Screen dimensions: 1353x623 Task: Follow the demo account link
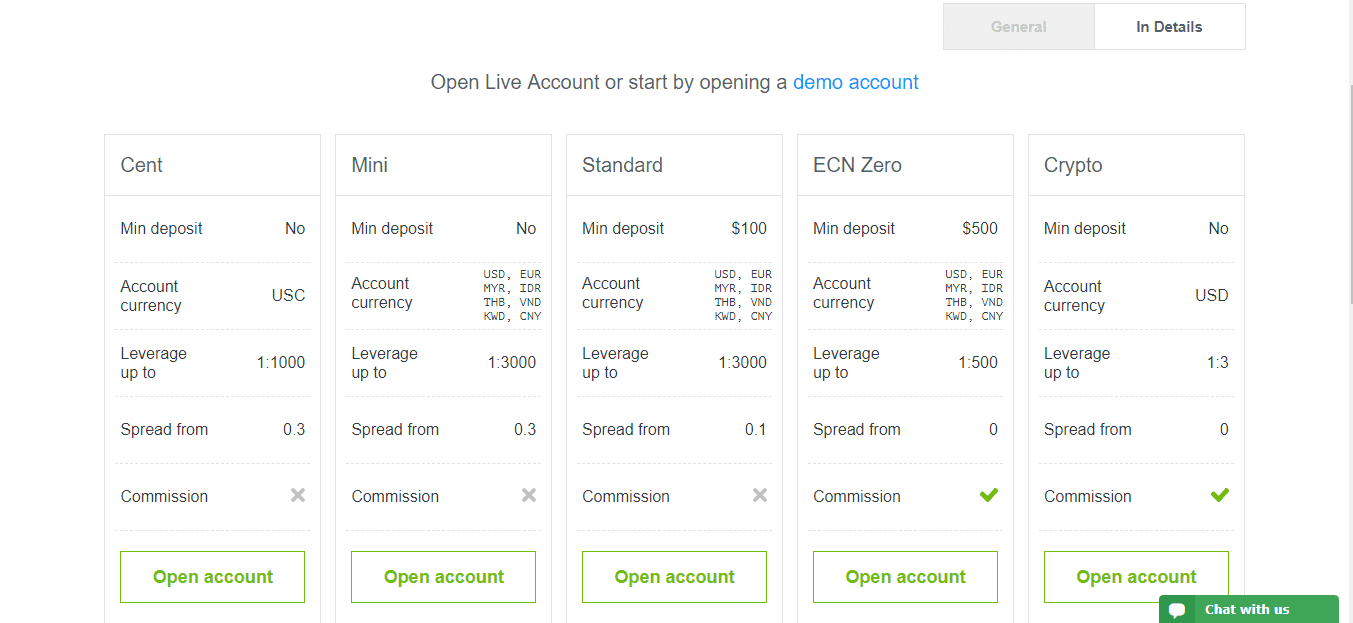click(x=855, y=82)
